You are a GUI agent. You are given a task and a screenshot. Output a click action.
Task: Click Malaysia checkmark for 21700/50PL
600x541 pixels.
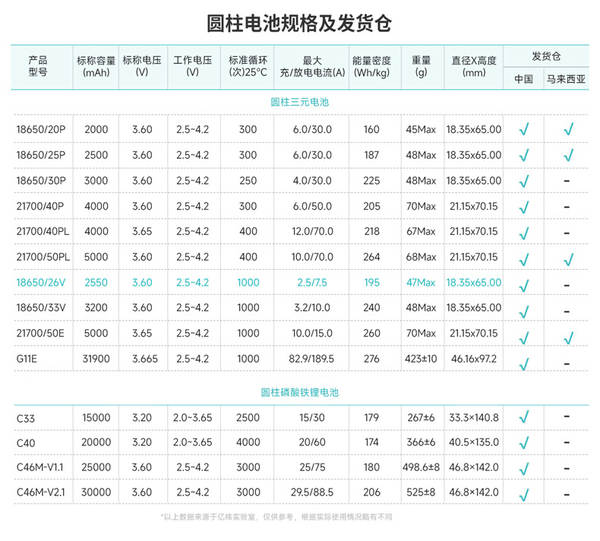coord(569,260)
